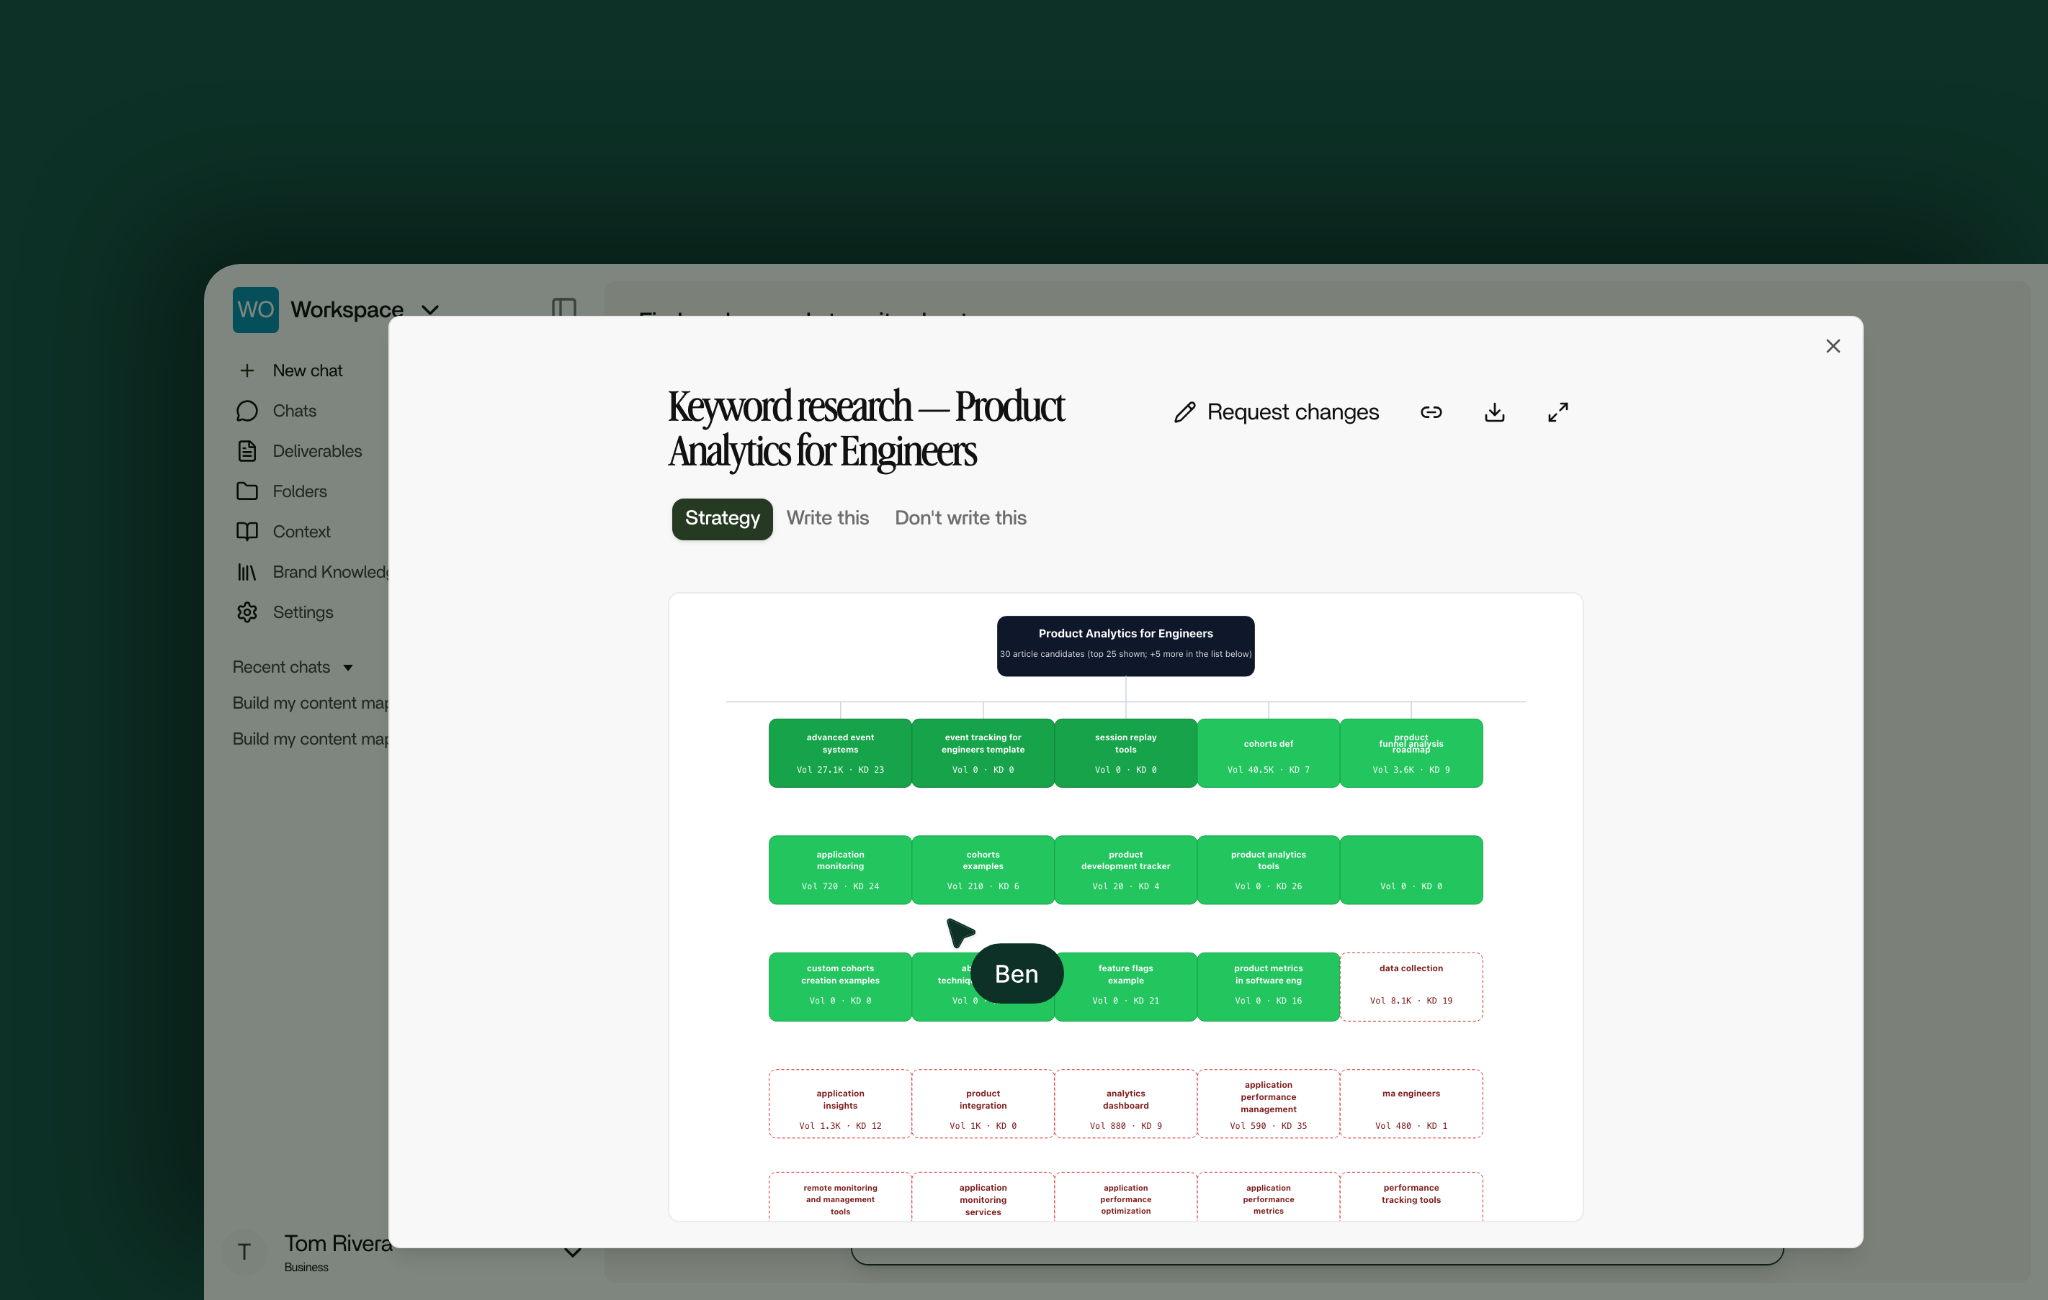Select application performance management card
This screenshot has width=2048, height=1300.
coord(1268,1104)
